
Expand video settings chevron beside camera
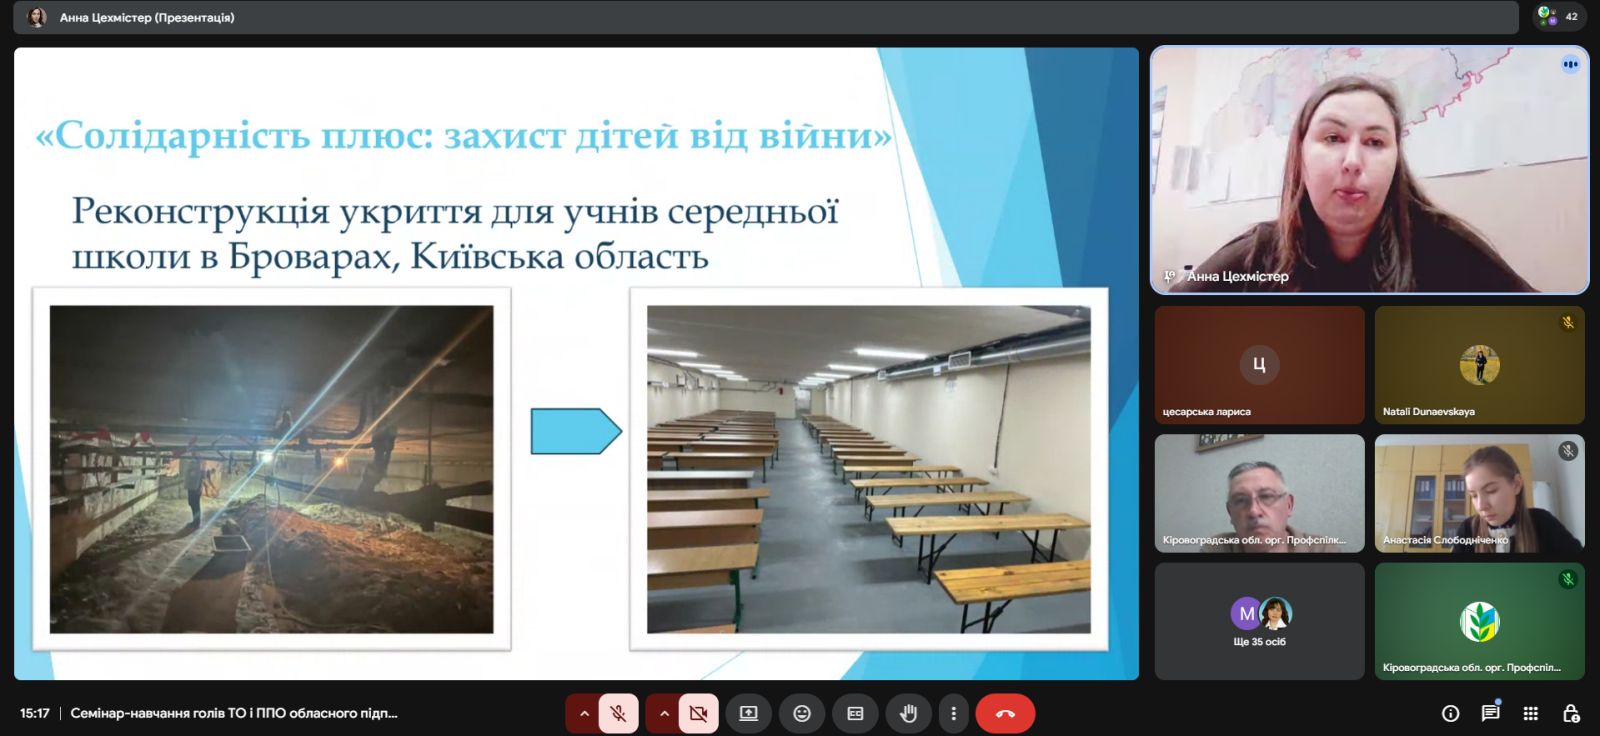coord(664,713)
